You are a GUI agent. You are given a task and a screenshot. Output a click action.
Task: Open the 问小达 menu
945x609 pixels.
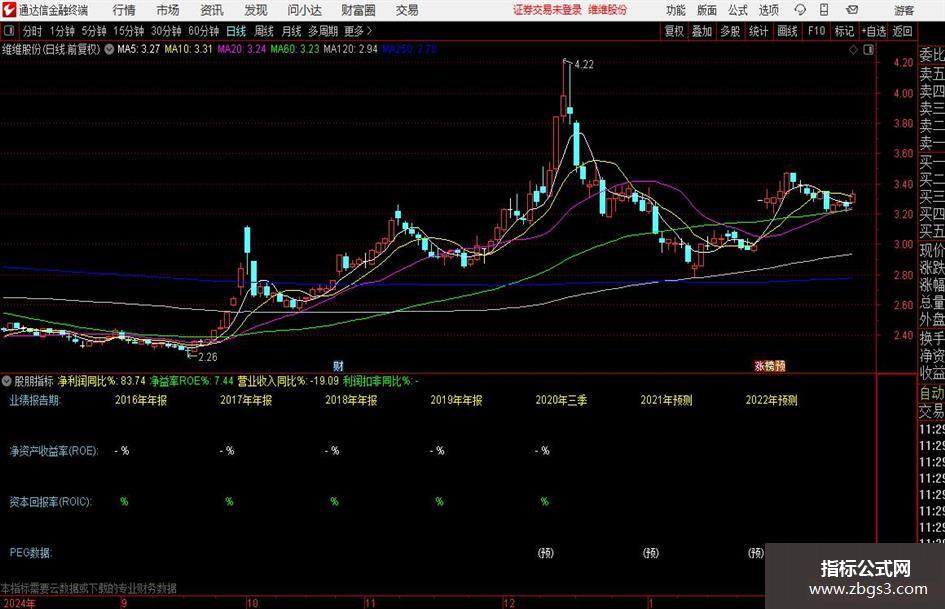(304, 10)
